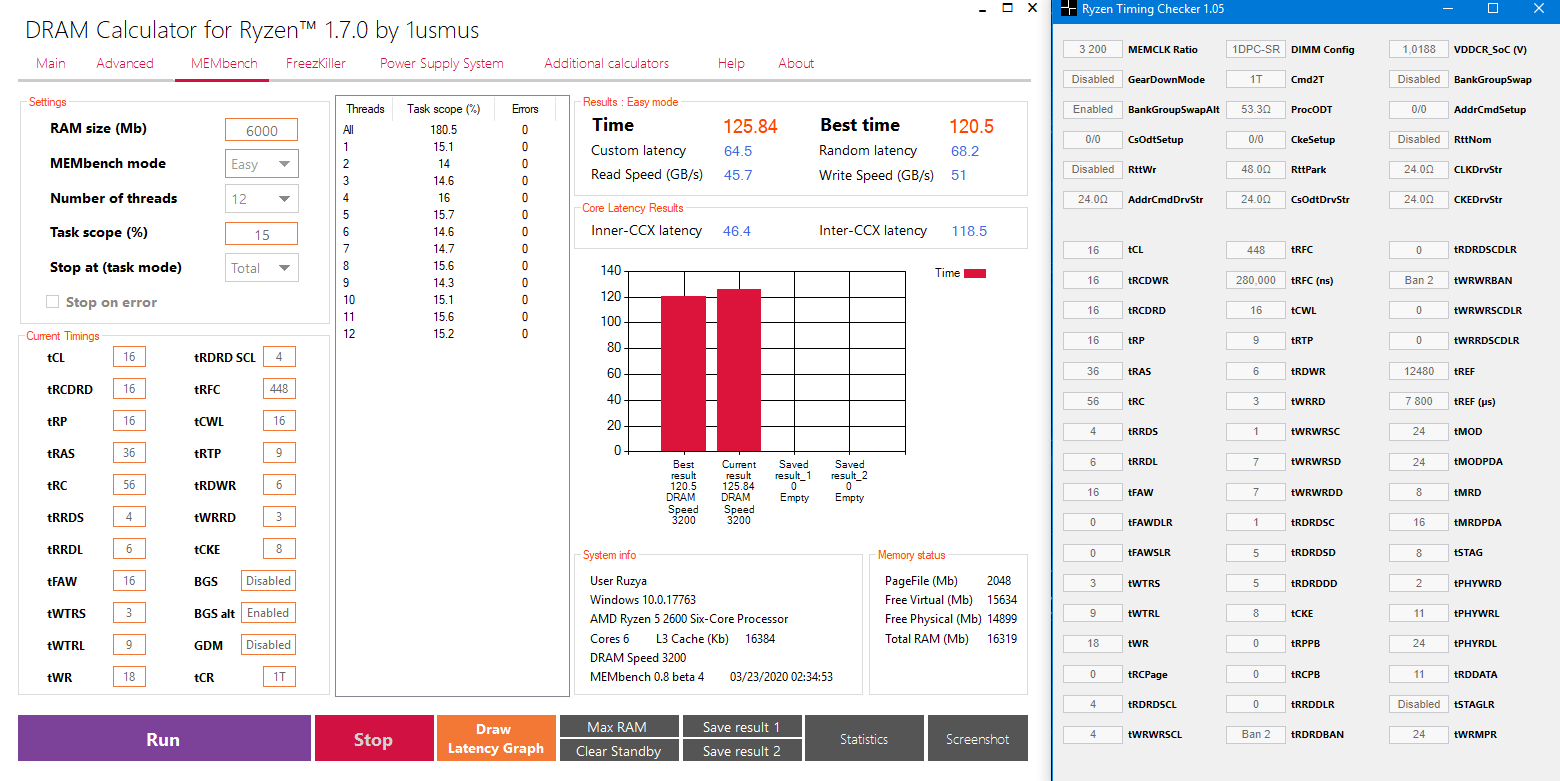
Task: Open the Advanced tab
Action: (125, 63)
